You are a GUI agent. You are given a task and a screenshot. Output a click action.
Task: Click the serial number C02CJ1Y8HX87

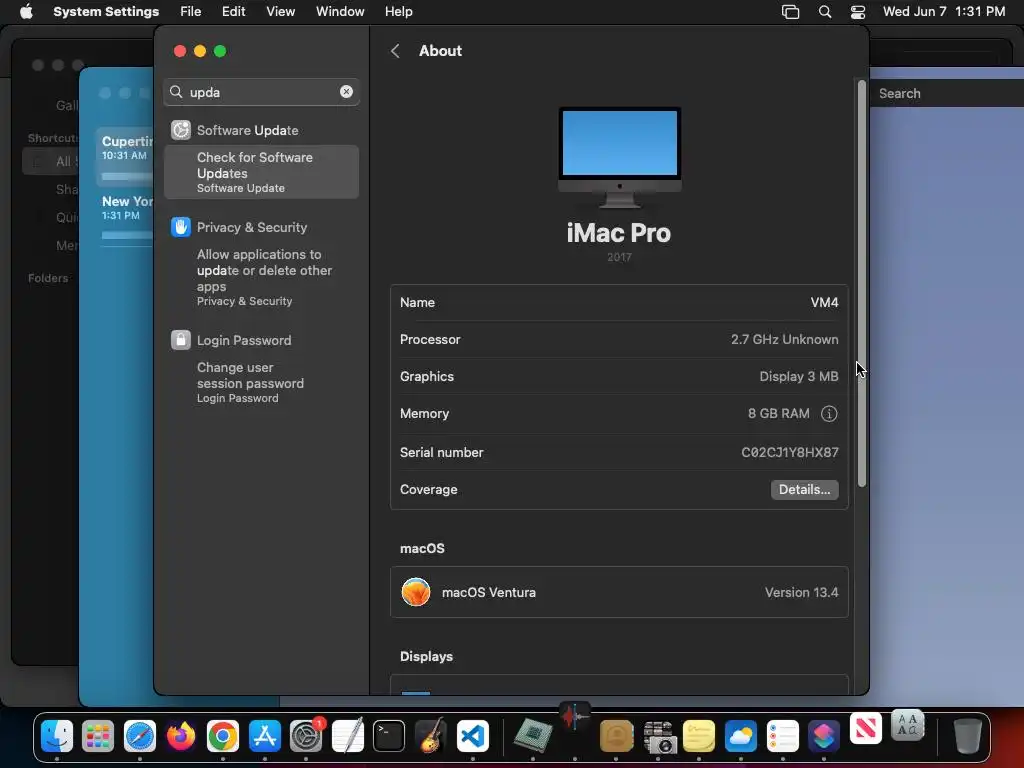pyautogui.click(x=790, y=453)
